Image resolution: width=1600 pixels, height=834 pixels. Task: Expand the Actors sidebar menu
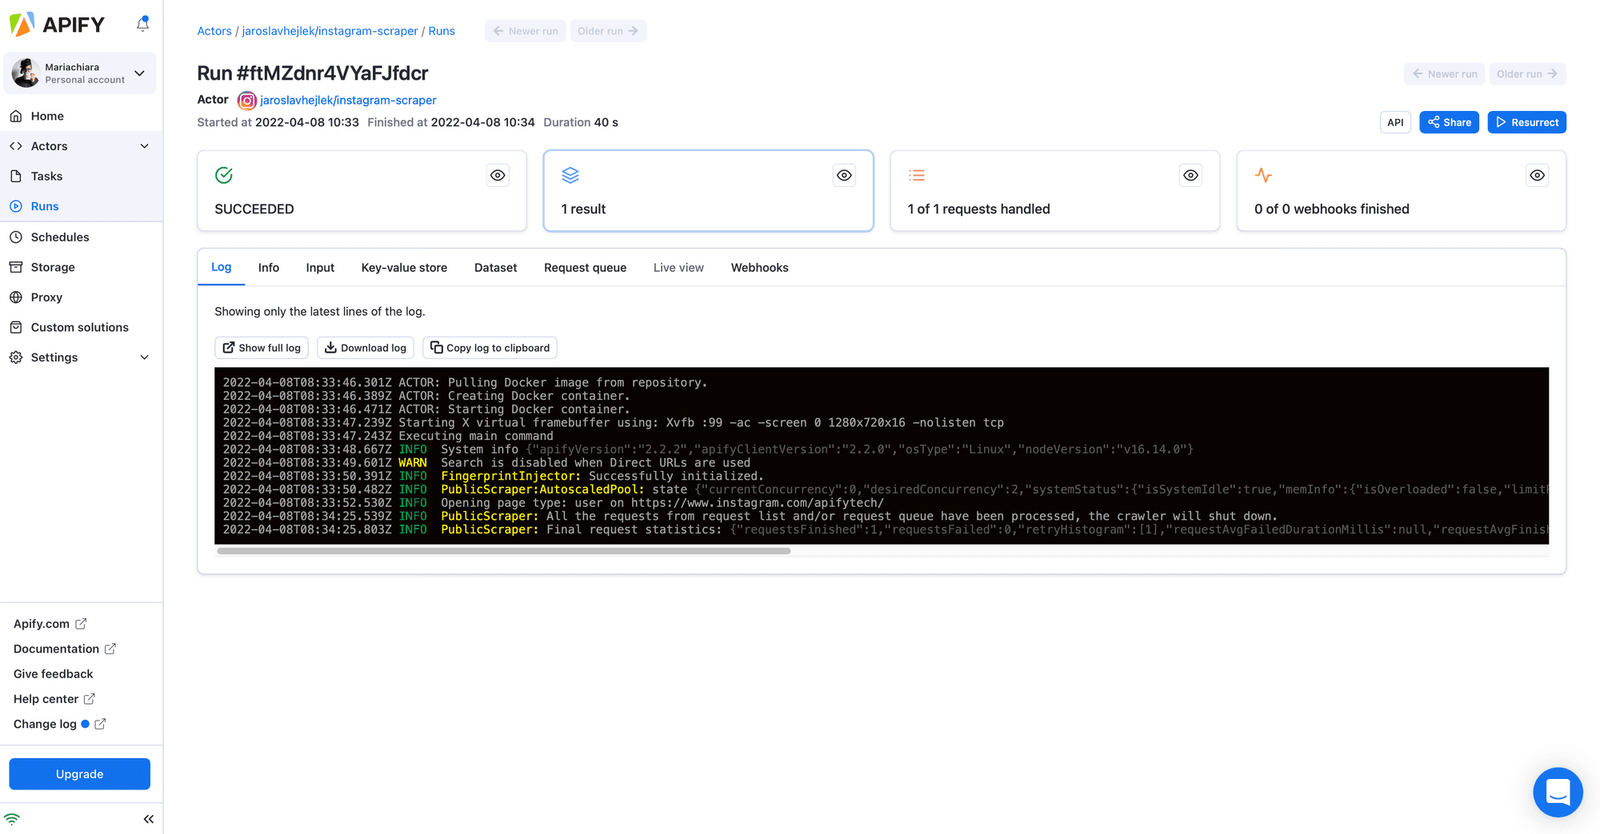coord(144,146)
